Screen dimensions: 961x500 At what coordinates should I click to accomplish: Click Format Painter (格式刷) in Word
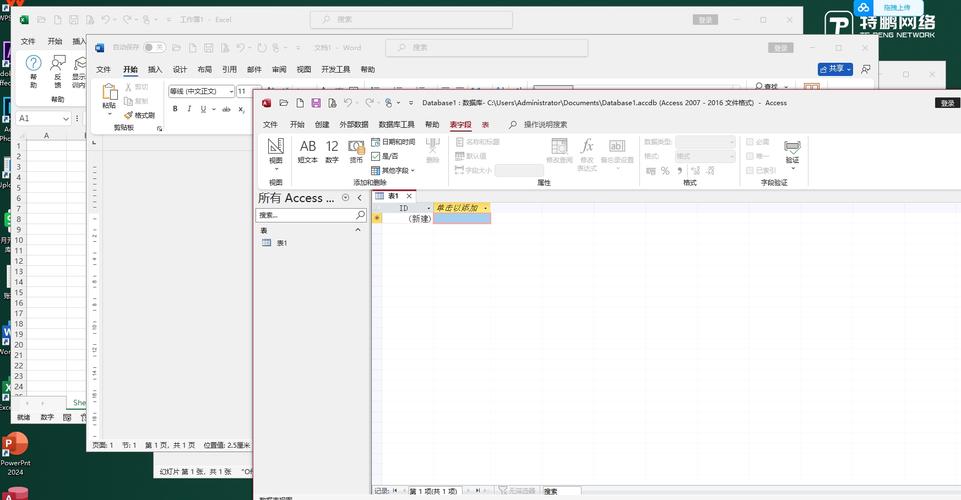139,115
